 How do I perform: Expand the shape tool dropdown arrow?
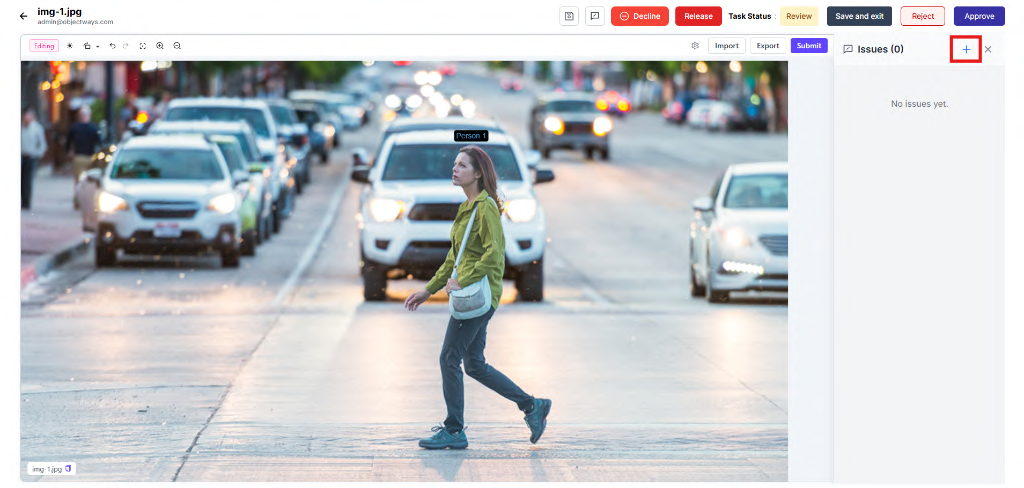coord(97,46)
